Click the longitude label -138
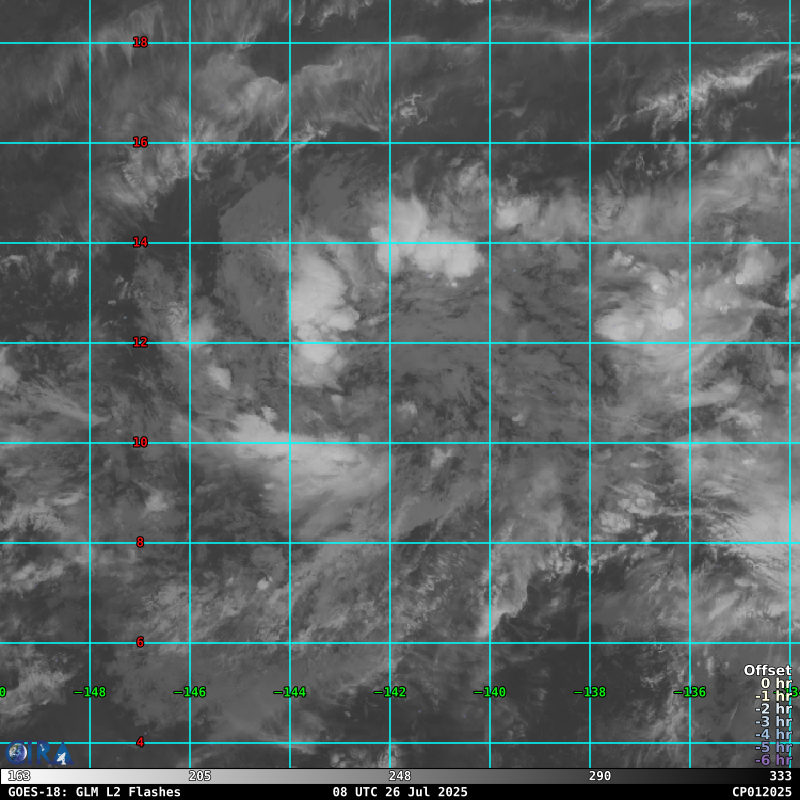Screen dimensions: 800x800 (590, 692)
